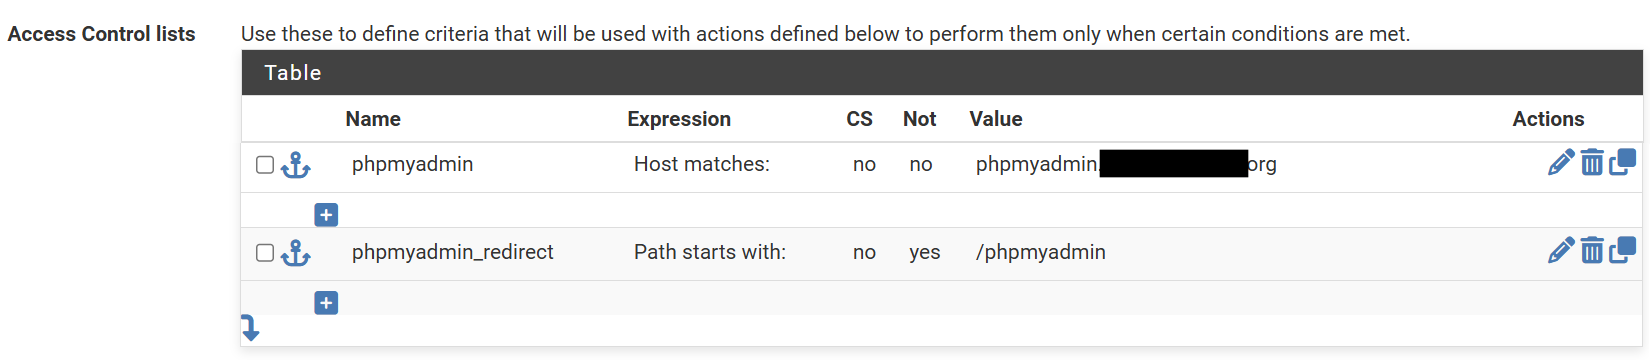Click the anchor icon on phpmyadmin_redirect row

(295, 253)
